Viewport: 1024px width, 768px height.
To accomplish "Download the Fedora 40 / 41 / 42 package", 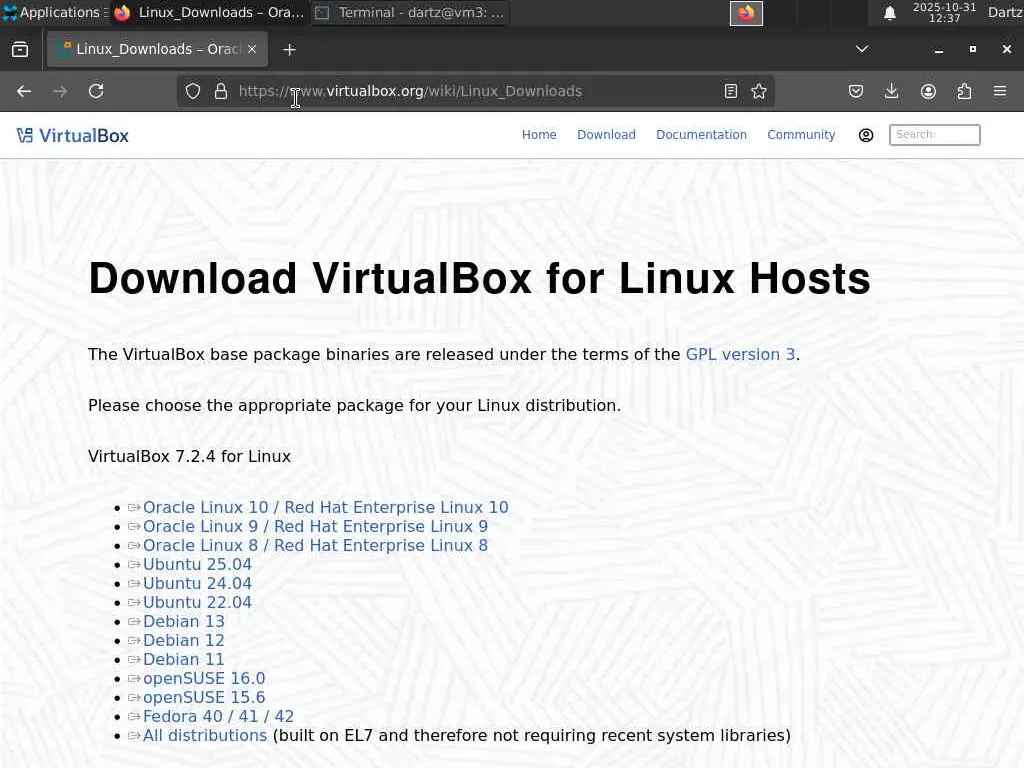I will pyautogui.click(x=218, y=716).
